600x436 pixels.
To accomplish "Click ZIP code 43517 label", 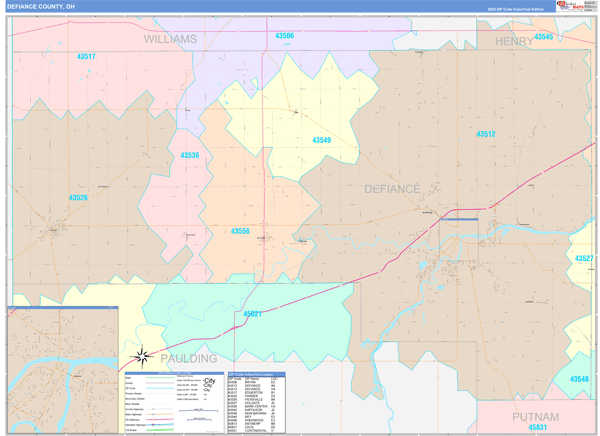I will click(86, 57).
